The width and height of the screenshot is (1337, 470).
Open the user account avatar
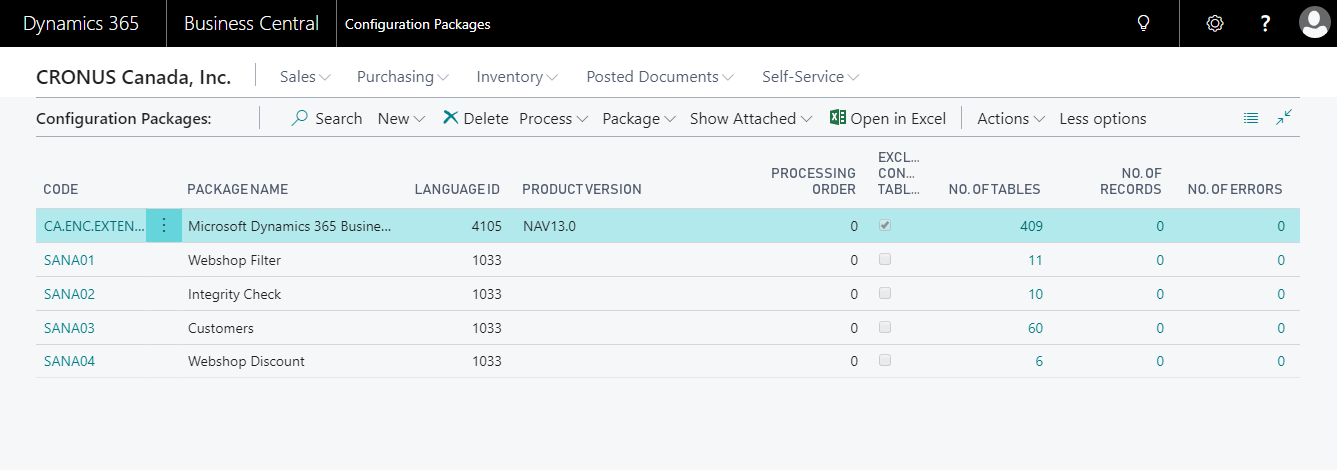tap(1314, 23)
